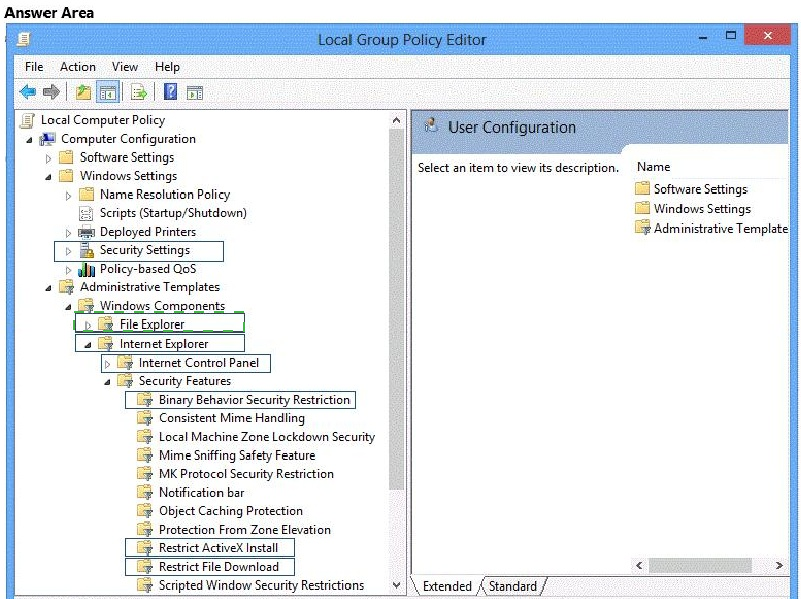Expand the Software Settings node
Image resolution: width=801 pixels, height=599 pixels.
point(49,158)
